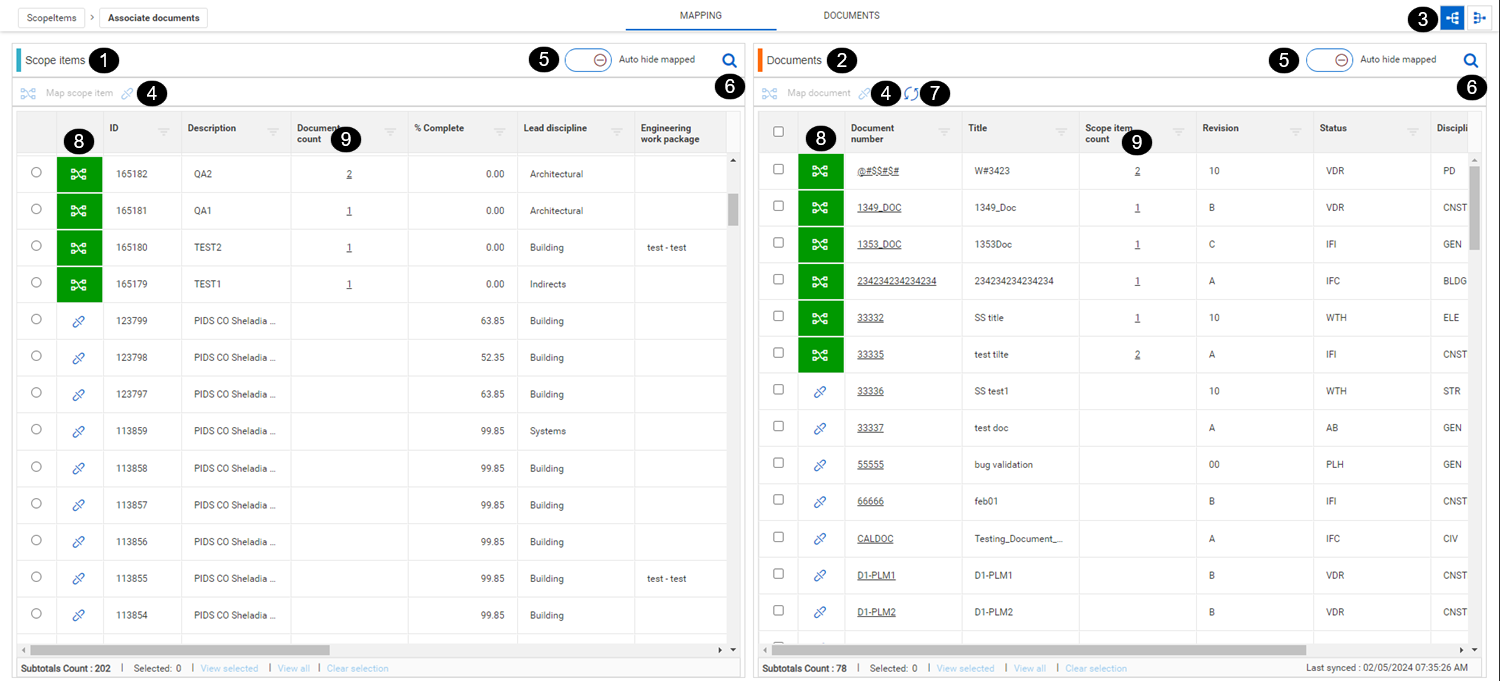Toggle Auto hide mapped in Scope items panel

(588, 60)
